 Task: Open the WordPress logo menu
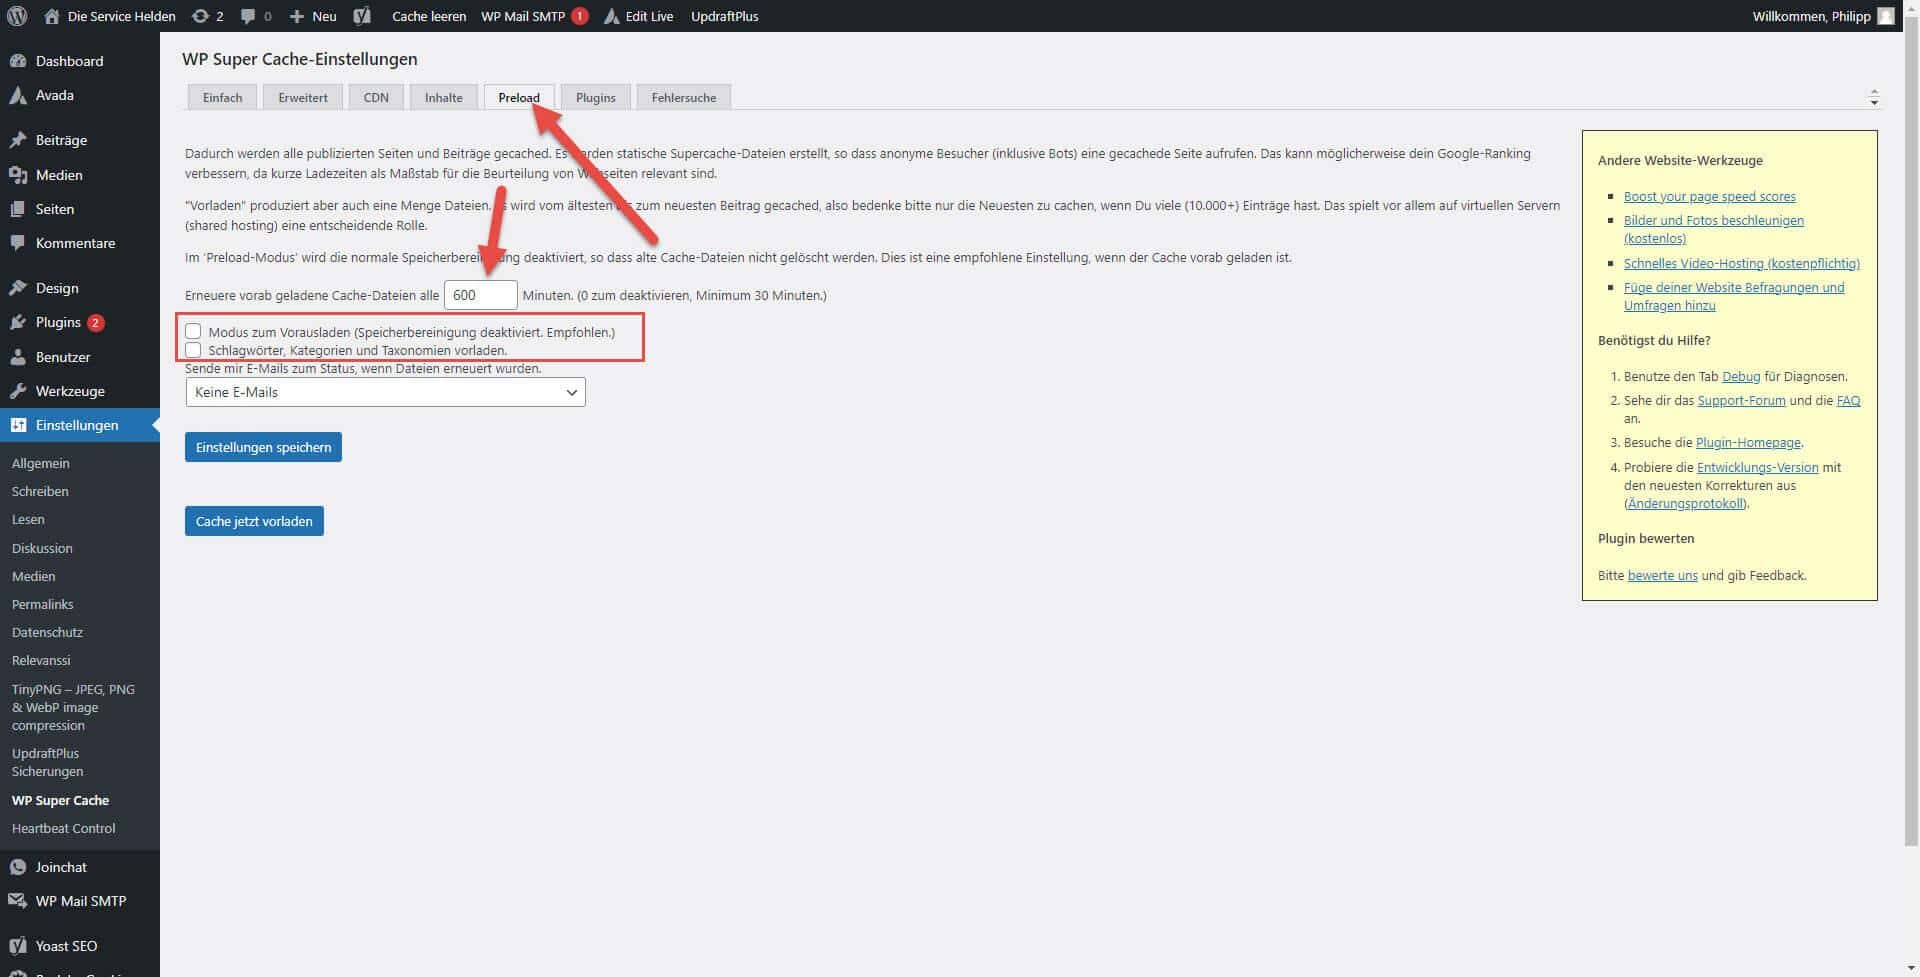tap(16, 16)
